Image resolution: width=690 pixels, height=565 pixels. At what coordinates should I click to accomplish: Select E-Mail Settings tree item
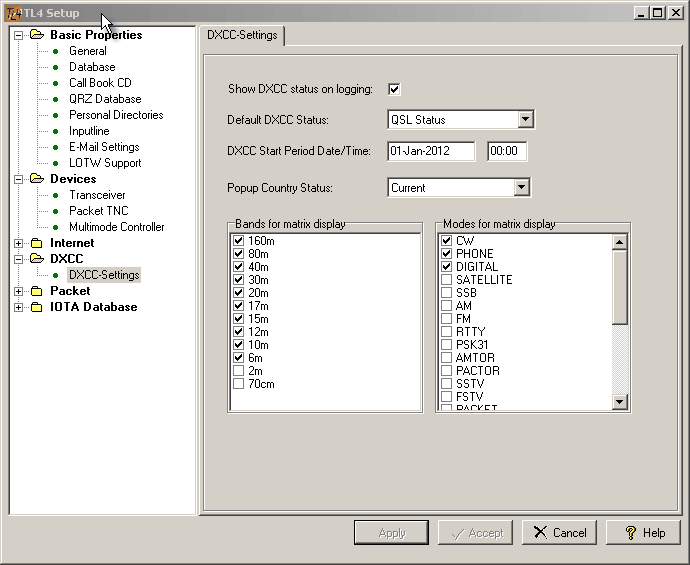104,147
